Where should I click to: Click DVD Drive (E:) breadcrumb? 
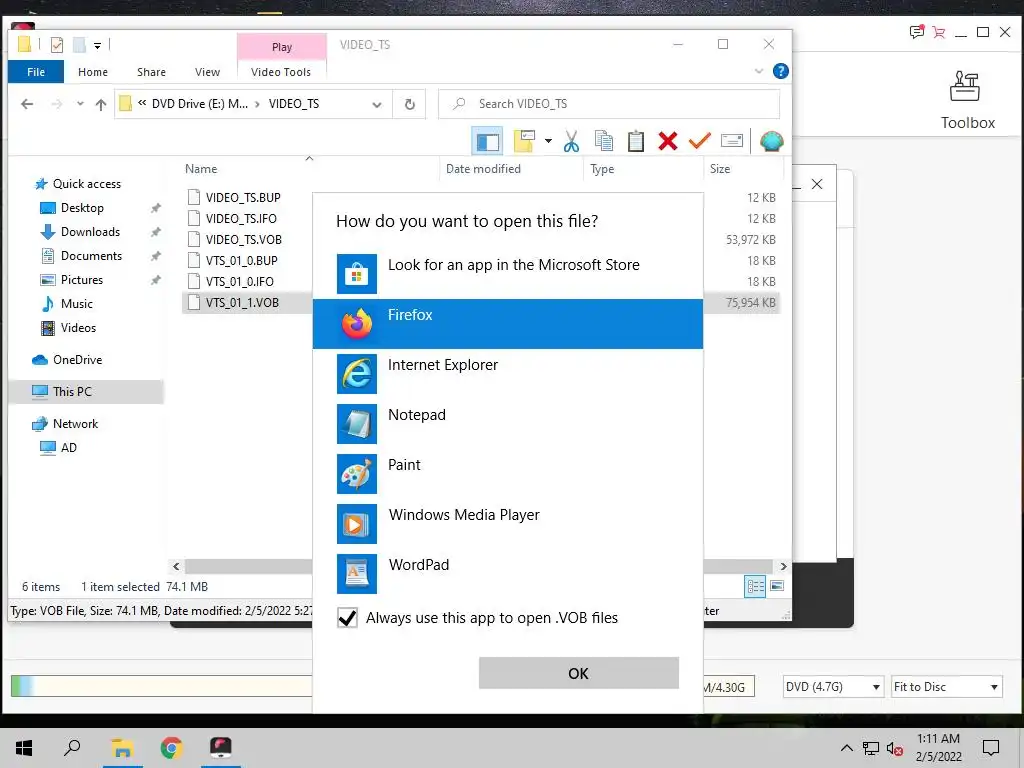(200, 104)
